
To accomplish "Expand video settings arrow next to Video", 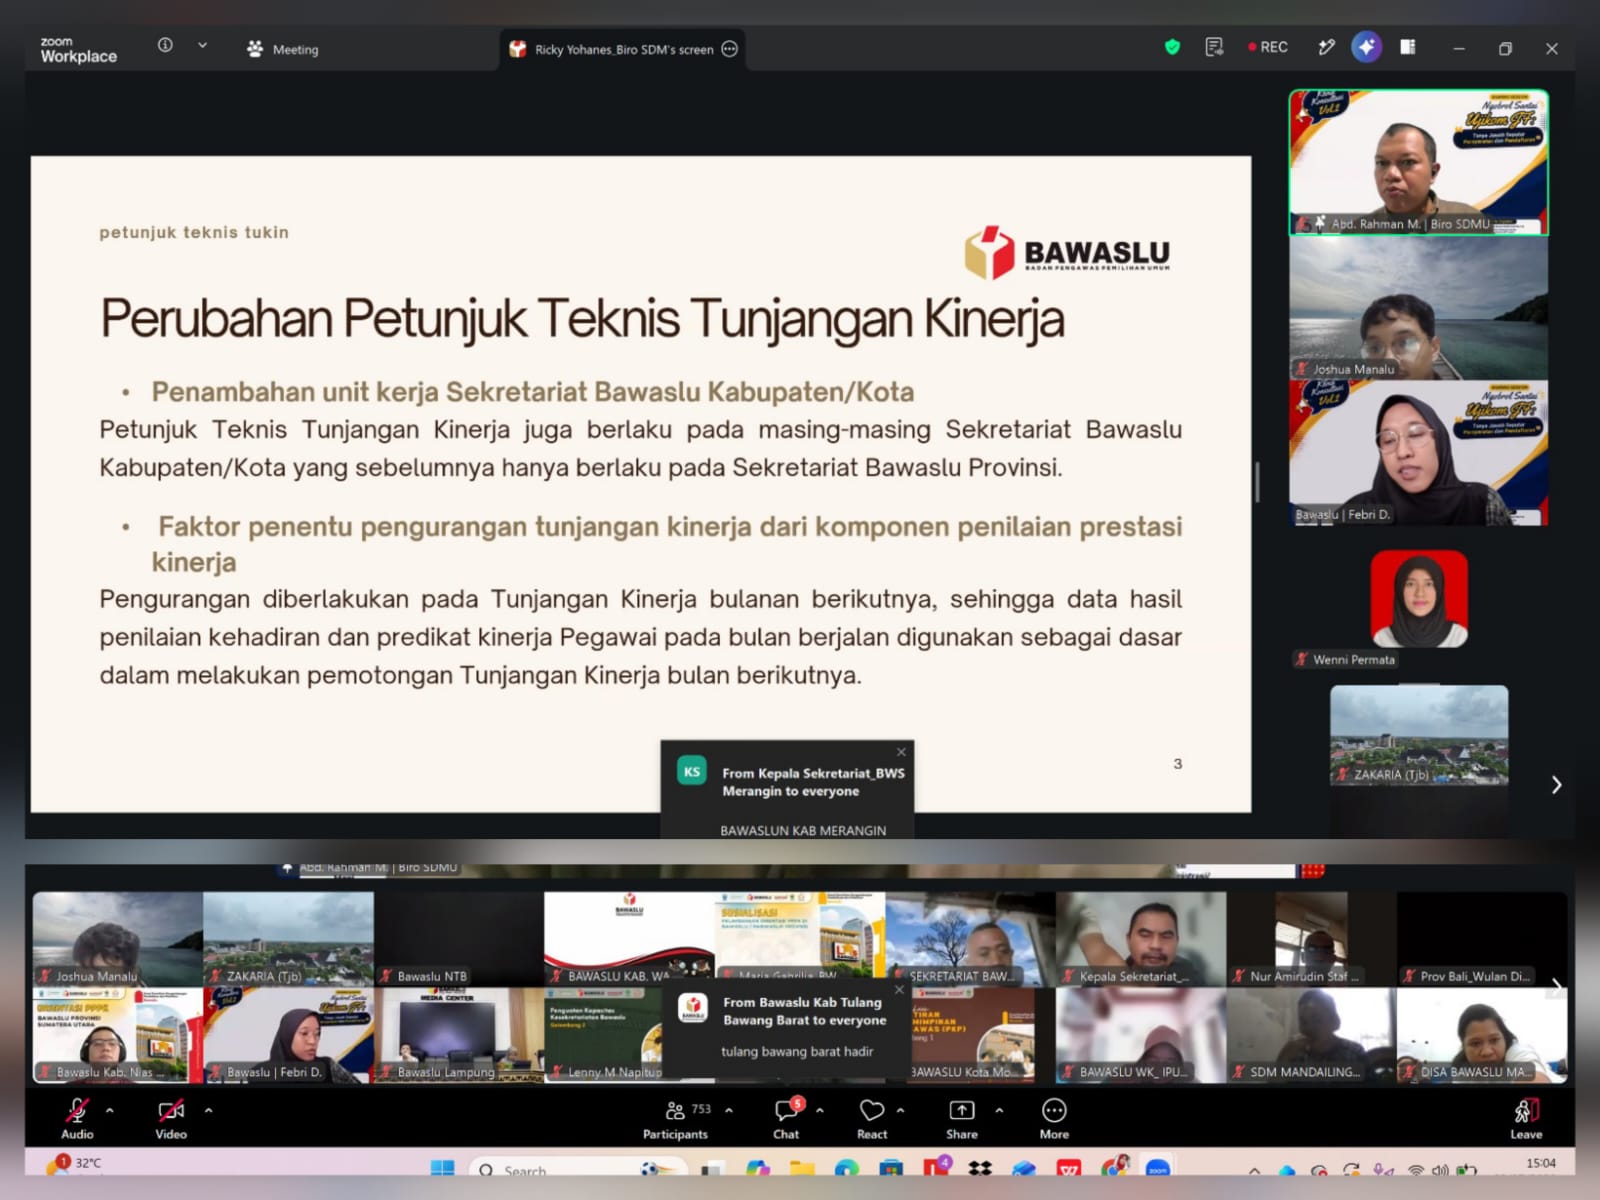I will (x=209, y=1110).
